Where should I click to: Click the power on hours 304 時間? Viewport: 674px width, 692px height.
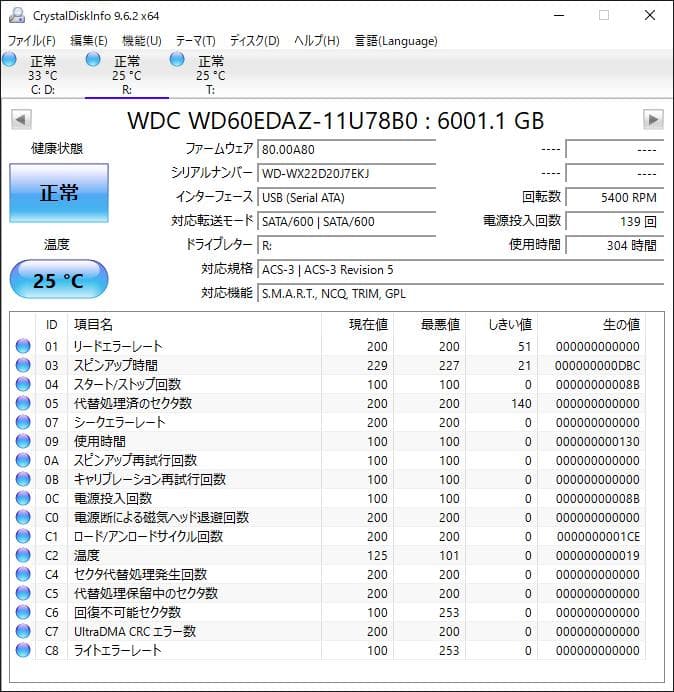[614, 245]
